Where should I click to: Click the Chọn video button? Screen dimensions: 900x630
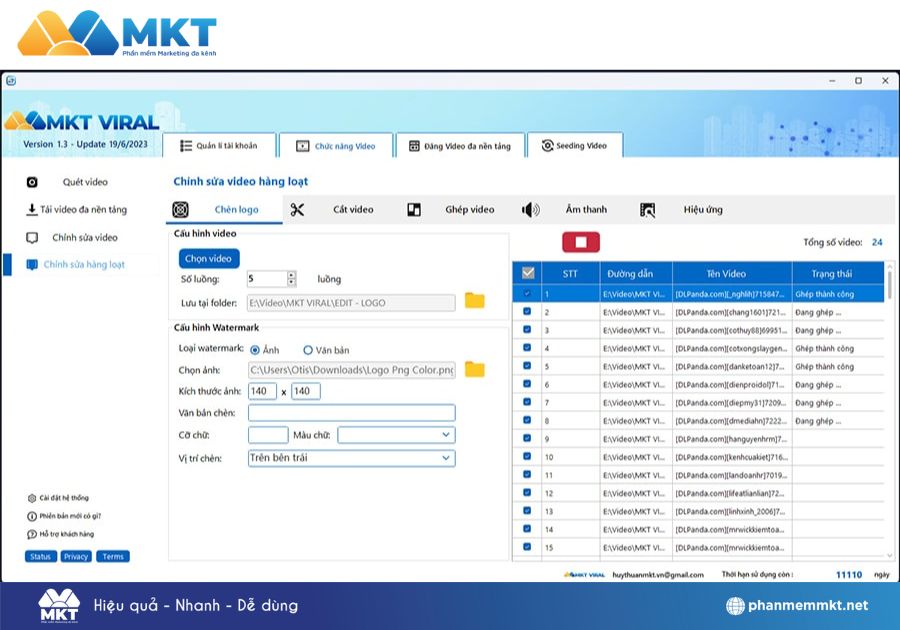(x=208, y=258)
